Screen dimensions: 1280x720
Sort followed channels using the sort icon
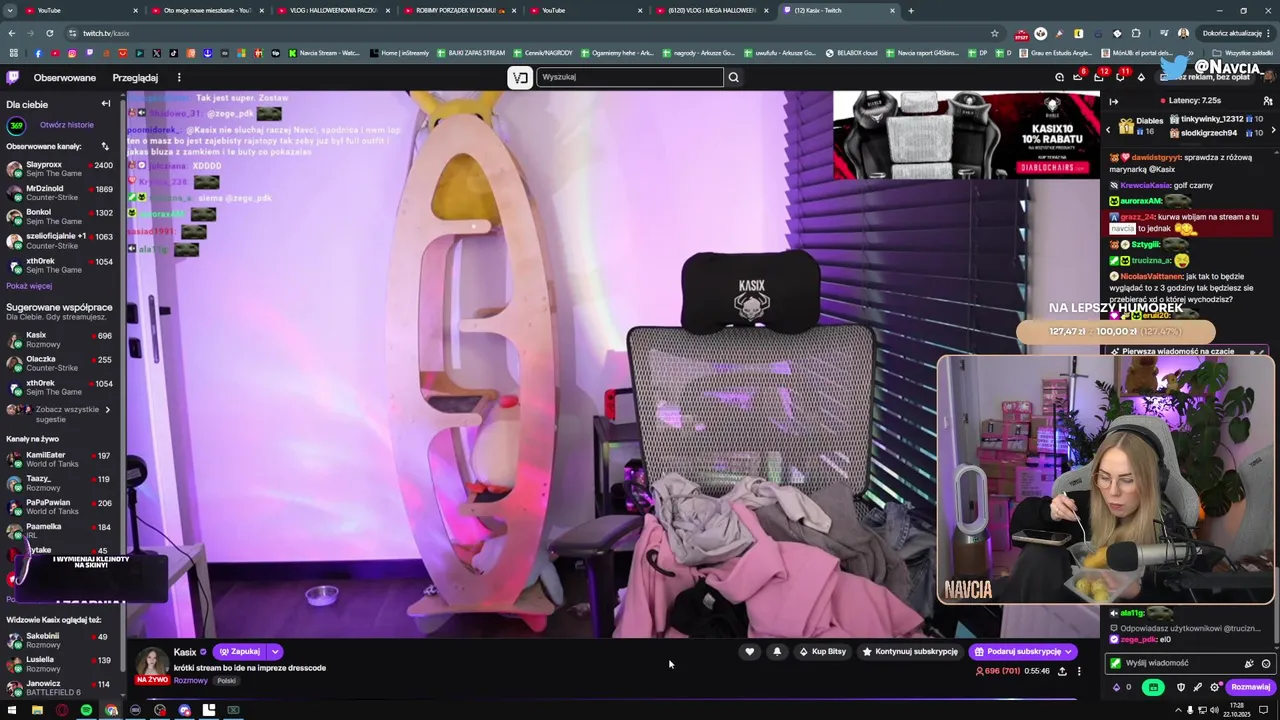(105, 146)
